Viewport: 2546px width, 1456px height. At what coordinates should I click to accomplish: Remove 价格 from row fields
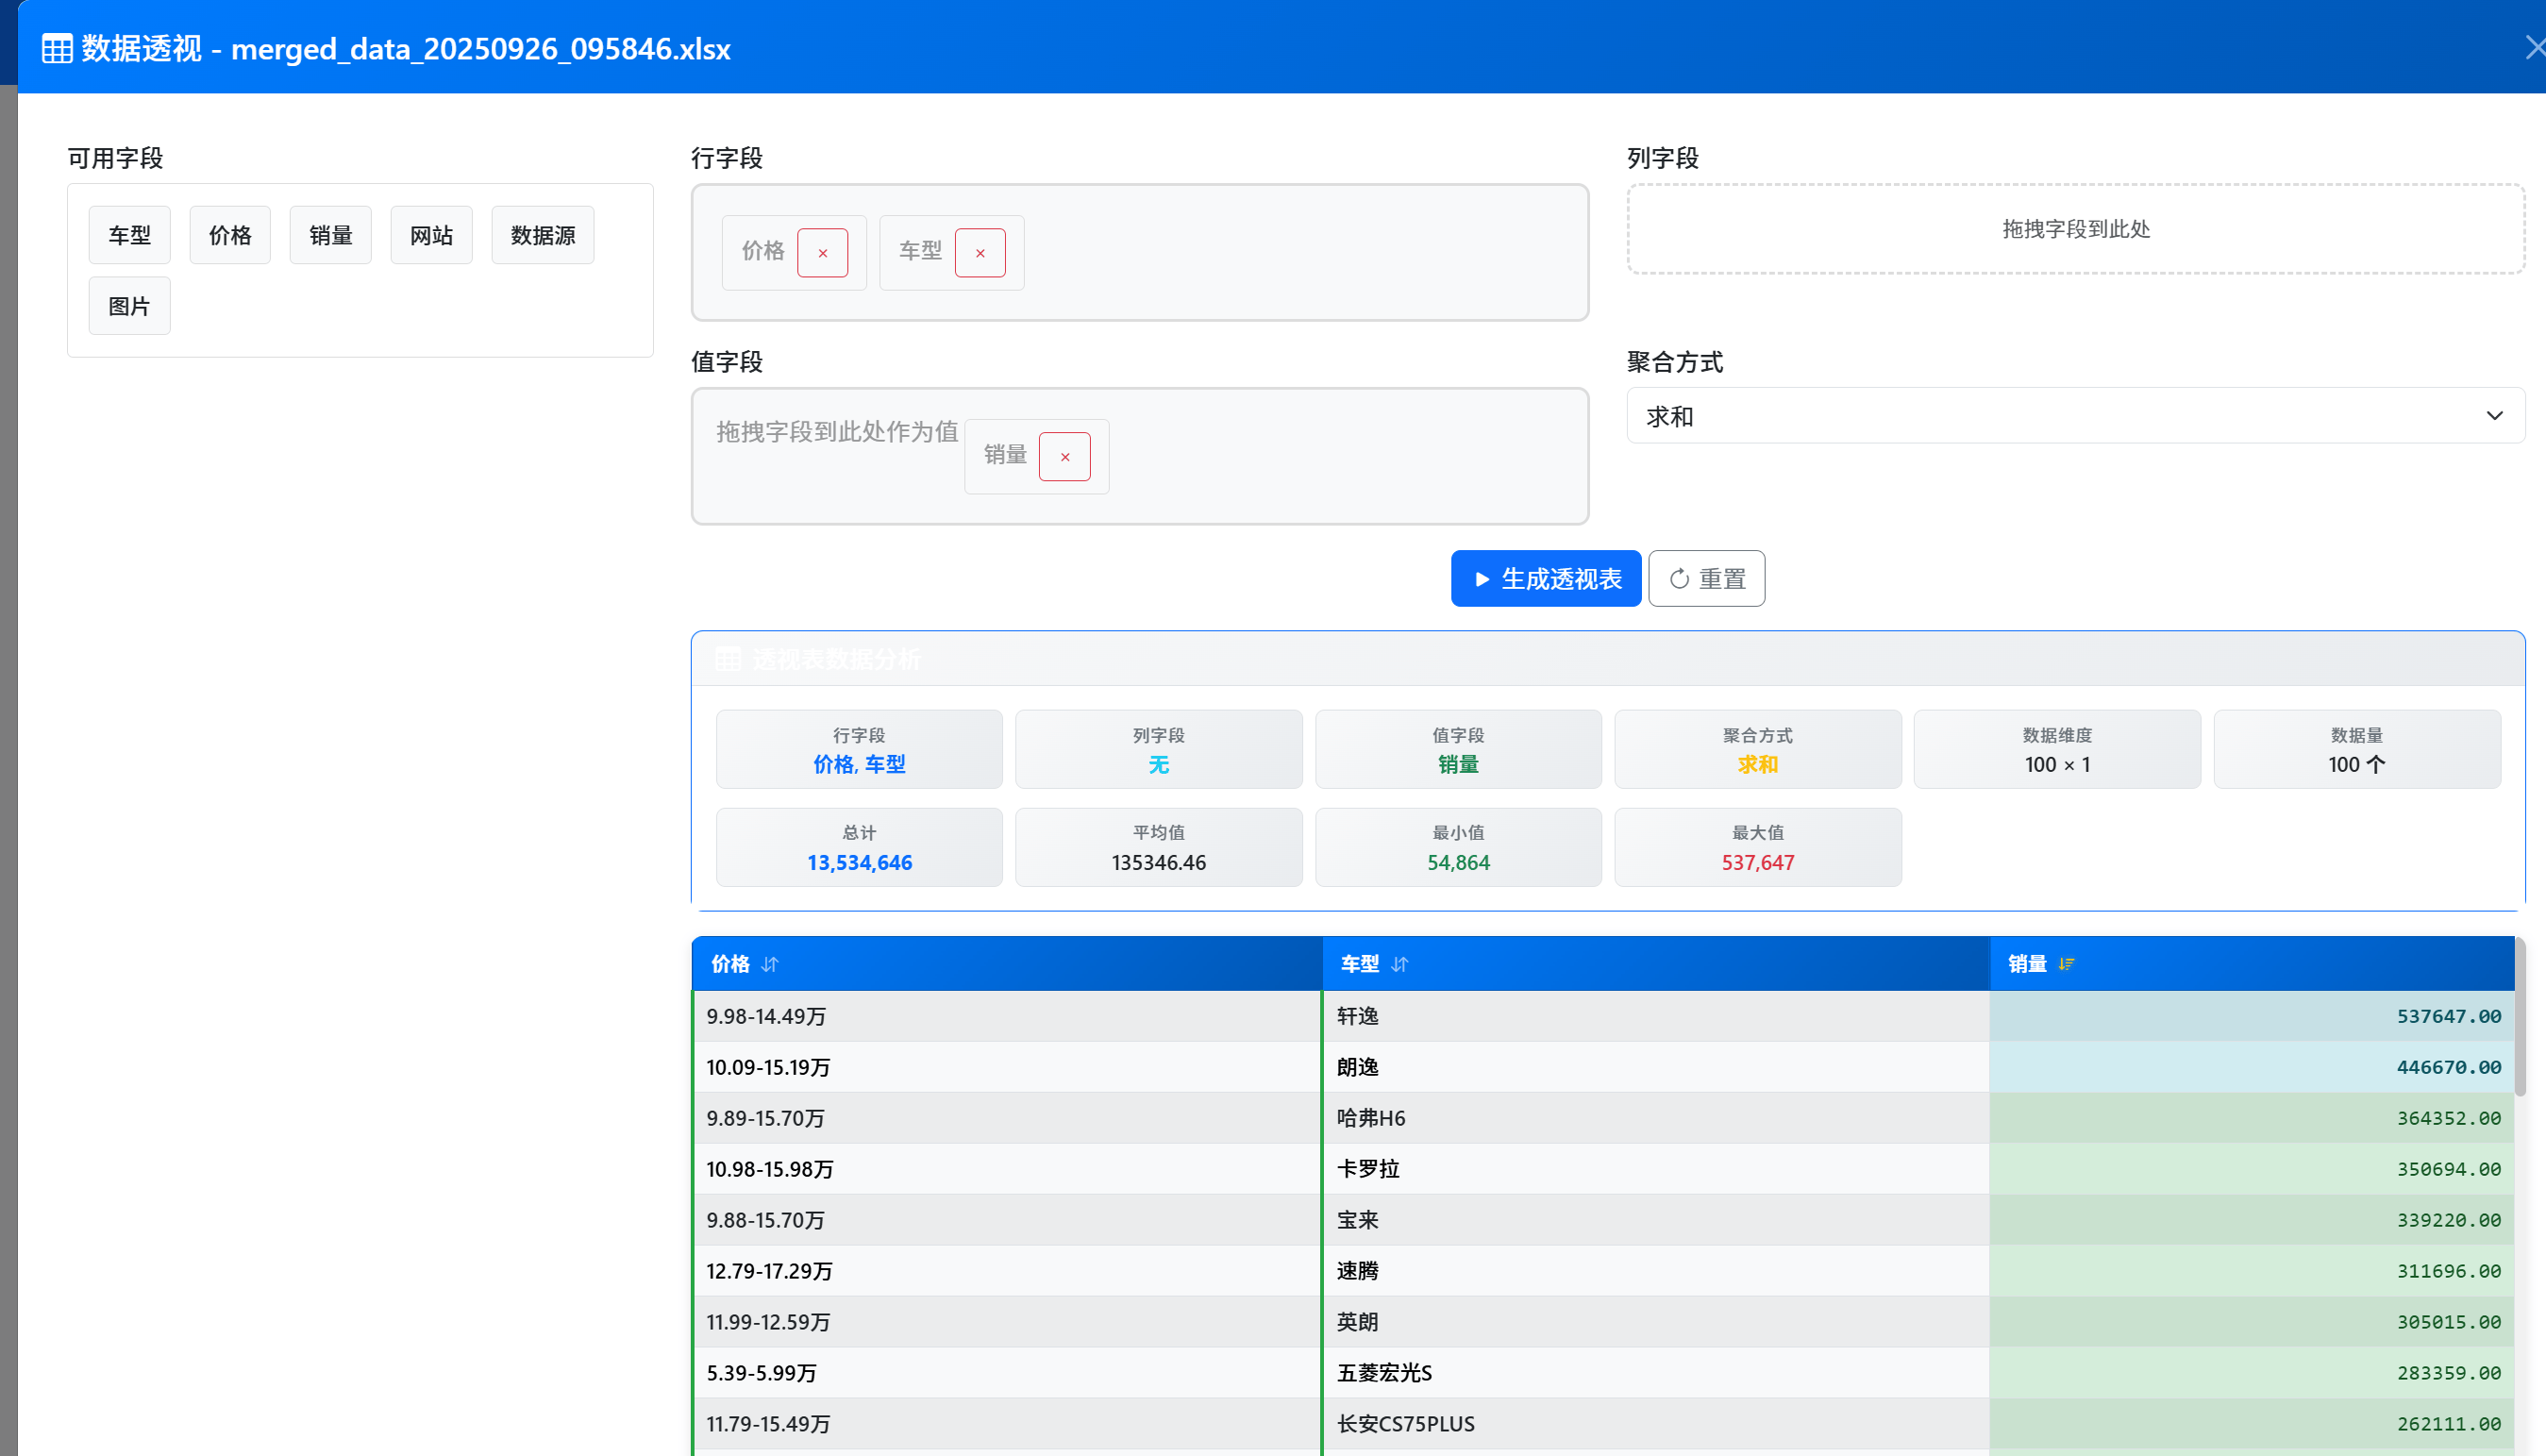coord(822,253)
